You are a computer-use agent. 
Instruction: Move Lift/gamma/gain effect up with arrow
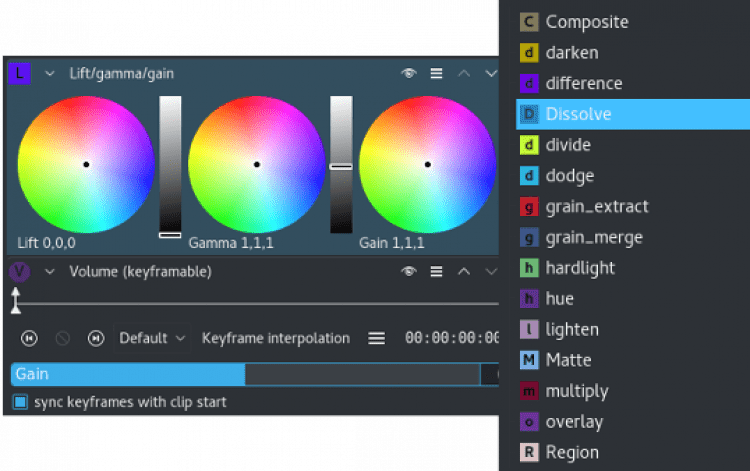pos(464,73)
